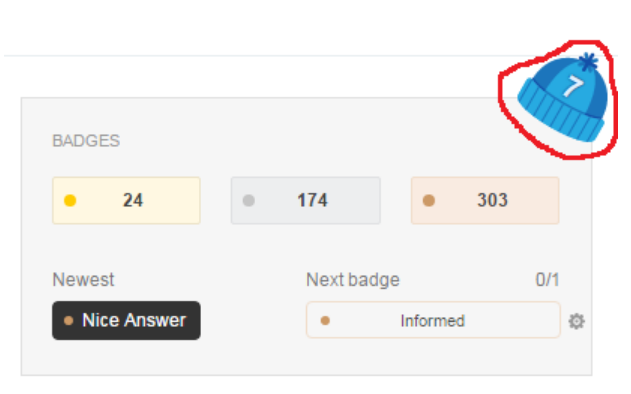Click the bronze dot in Informed badge

point(325,321)
